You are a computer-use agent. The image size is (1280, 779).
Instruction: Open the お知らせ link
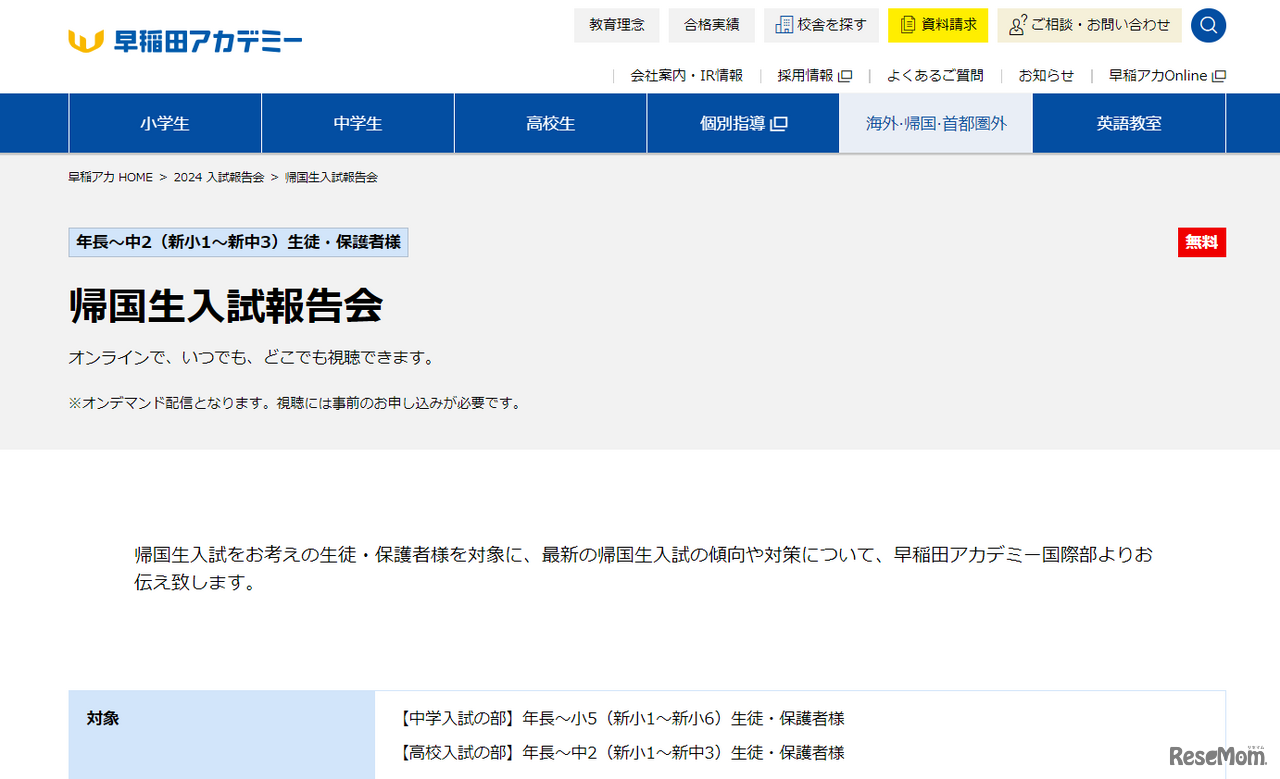tap(1046, 76)
